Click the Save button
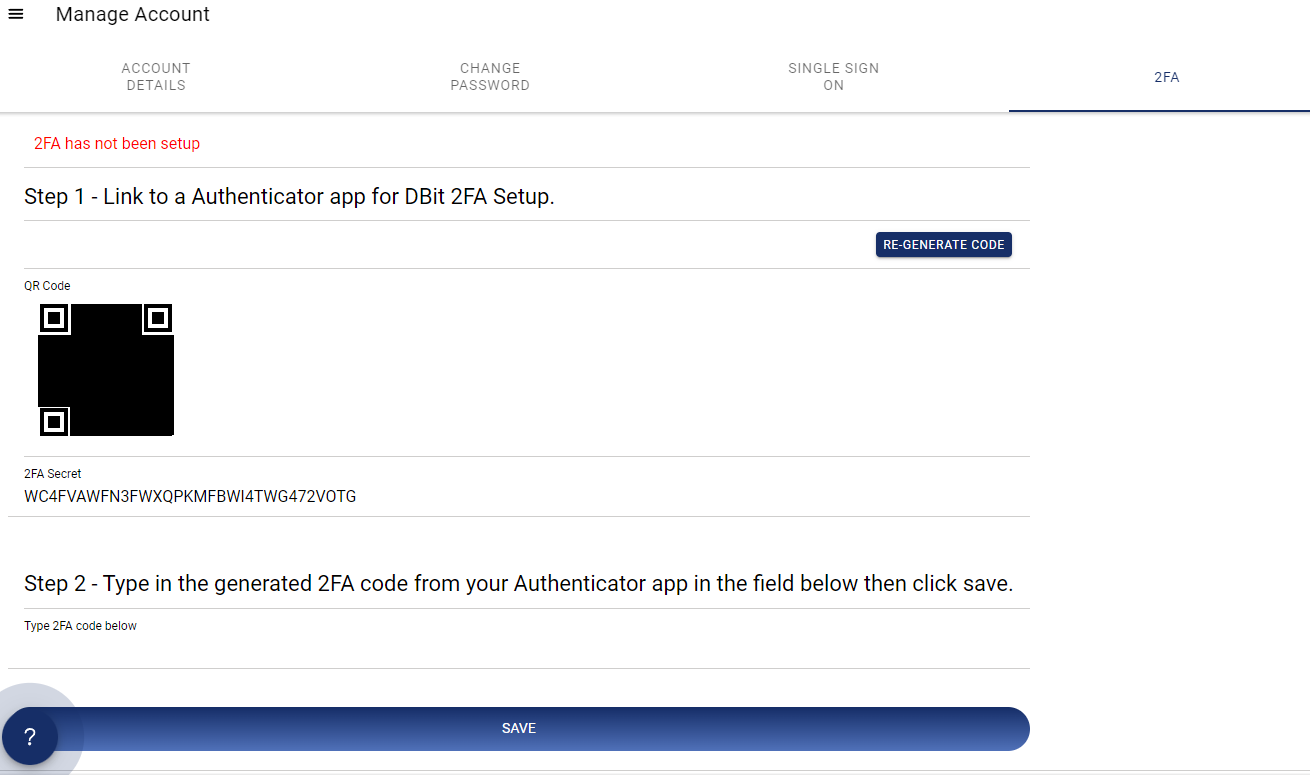The width and height of the screenshot is (1310, 775). (519, 728)
